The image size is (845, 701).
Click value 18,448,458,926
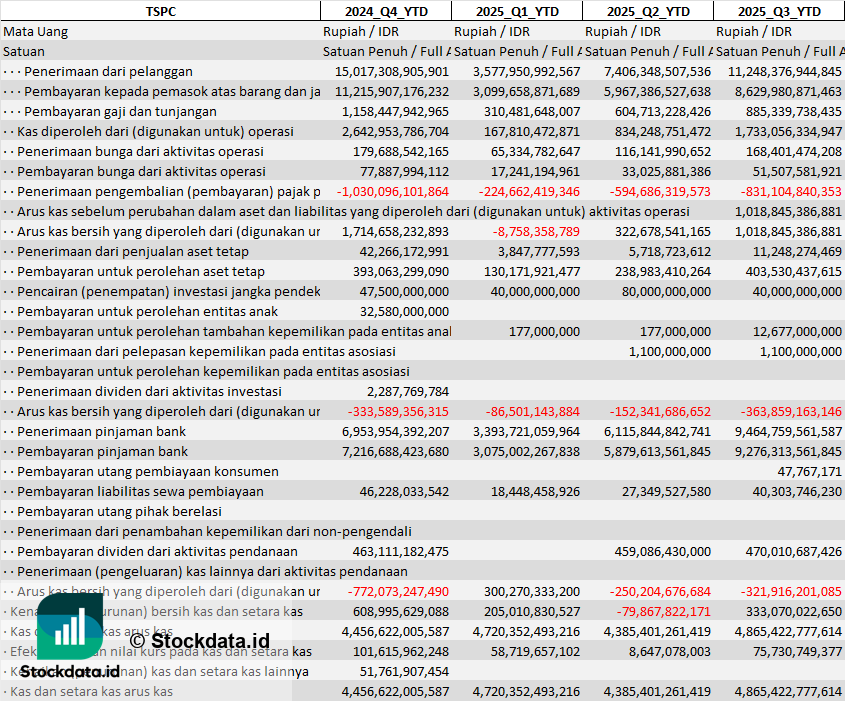tap(535, 491)
